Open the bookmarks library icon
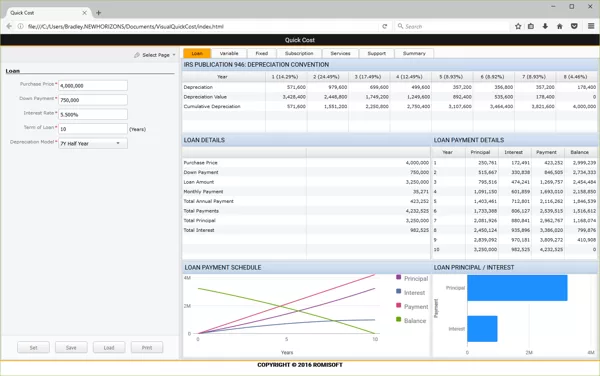This screenshot has height=376, width=600. click(x=531, y=26)
